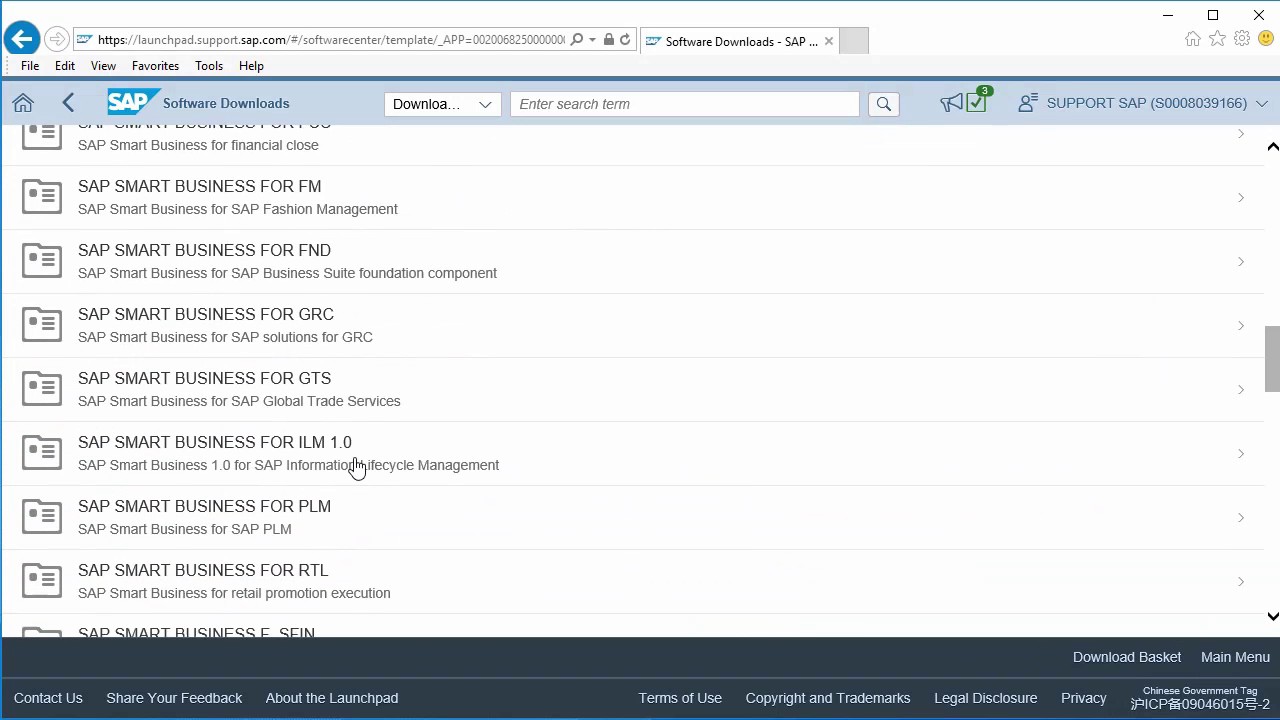The image size is (1280, 720).
Task: Open the Favorites menu
Action: (x=155, y=66)
